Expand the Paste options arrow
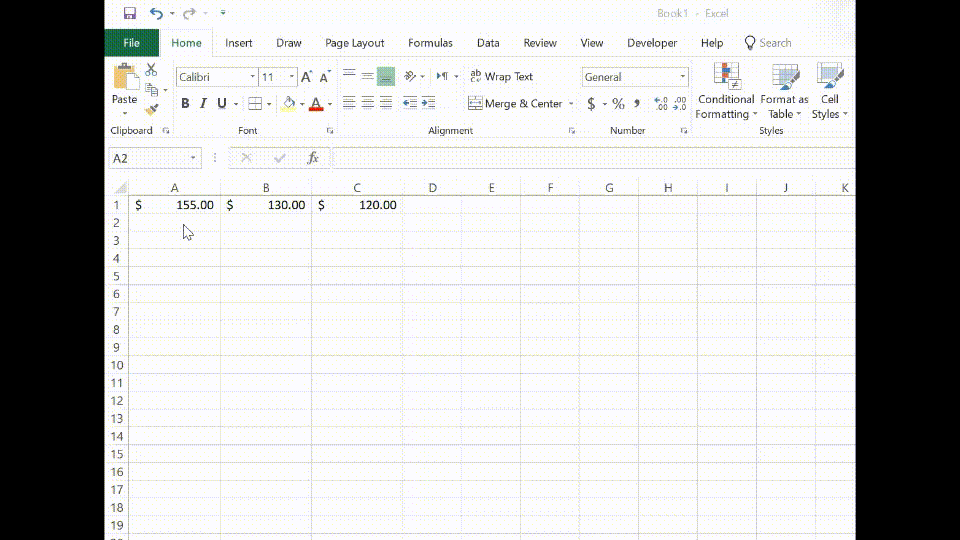 click(x=125, y=114)
